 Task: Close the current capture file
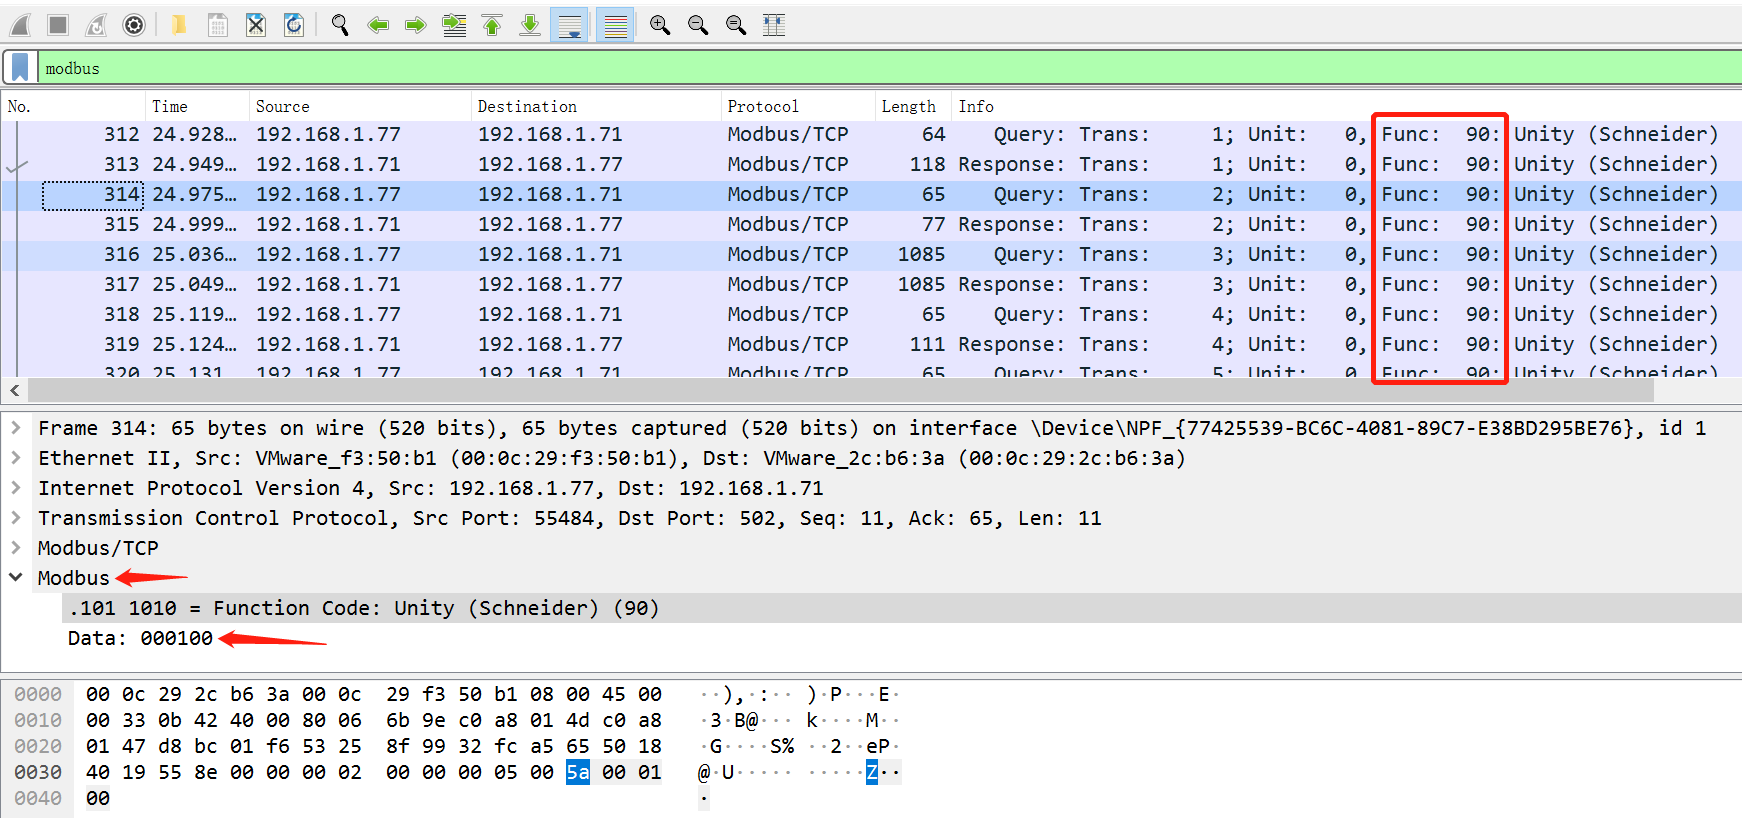[x=256, y=25]
